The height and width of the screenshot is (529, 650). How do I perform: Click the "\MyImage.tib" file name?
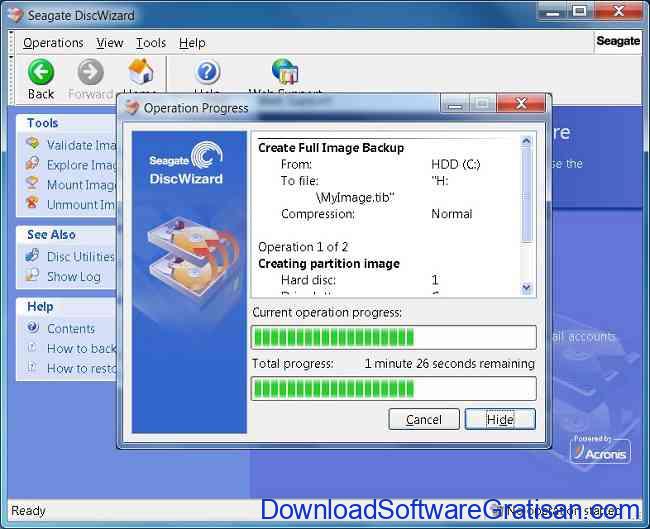[x=355, y=198]
